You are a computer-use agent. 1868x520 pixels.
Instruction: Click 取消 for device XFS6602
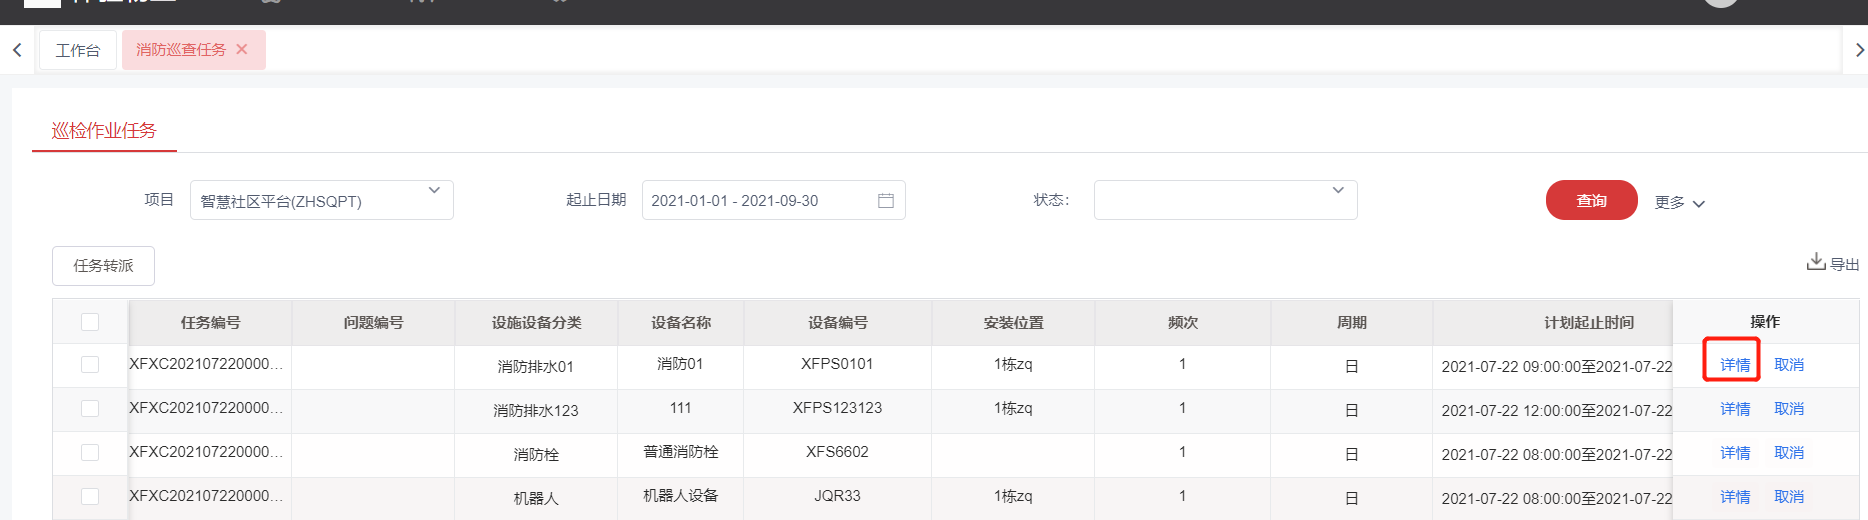click(1789, 453)
